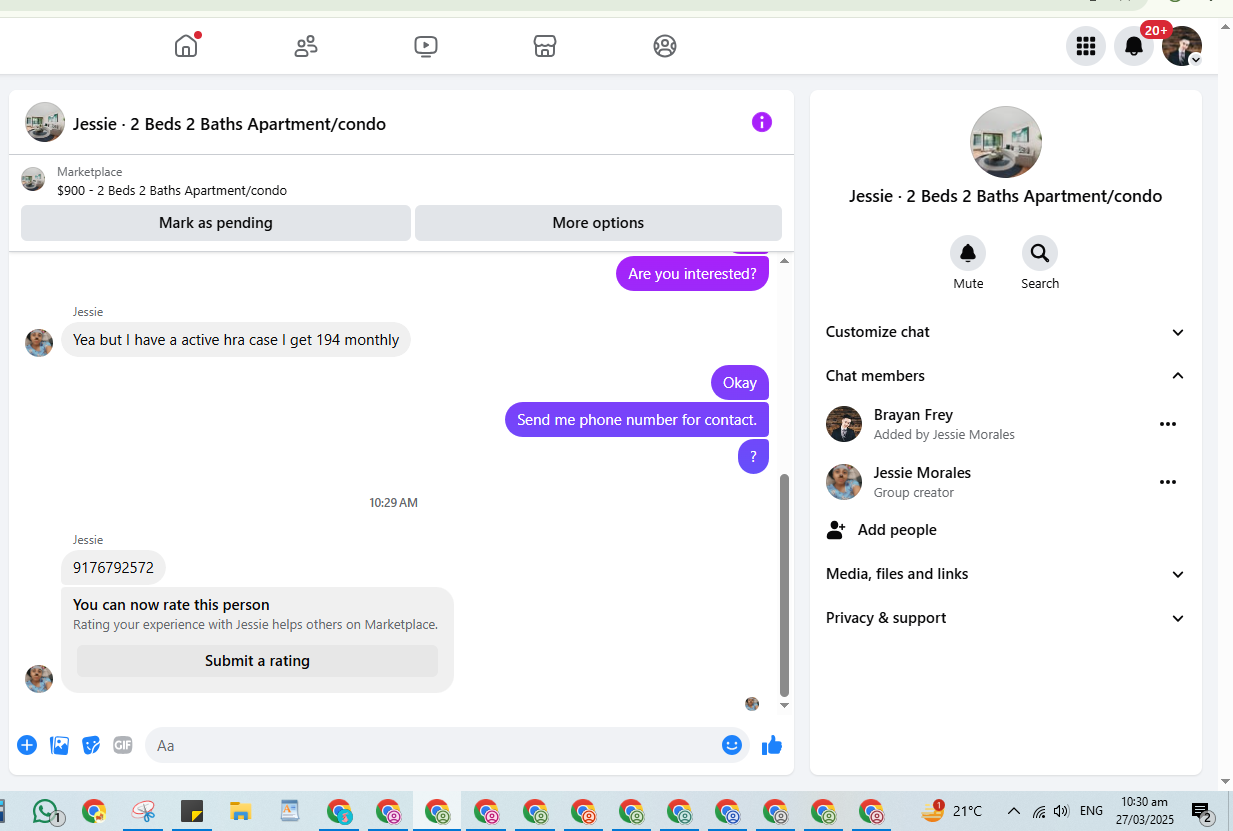1233x831 pixels.
Task: Open Wi-Fi network icon in system tray
Action: [x=1039, y=811]
